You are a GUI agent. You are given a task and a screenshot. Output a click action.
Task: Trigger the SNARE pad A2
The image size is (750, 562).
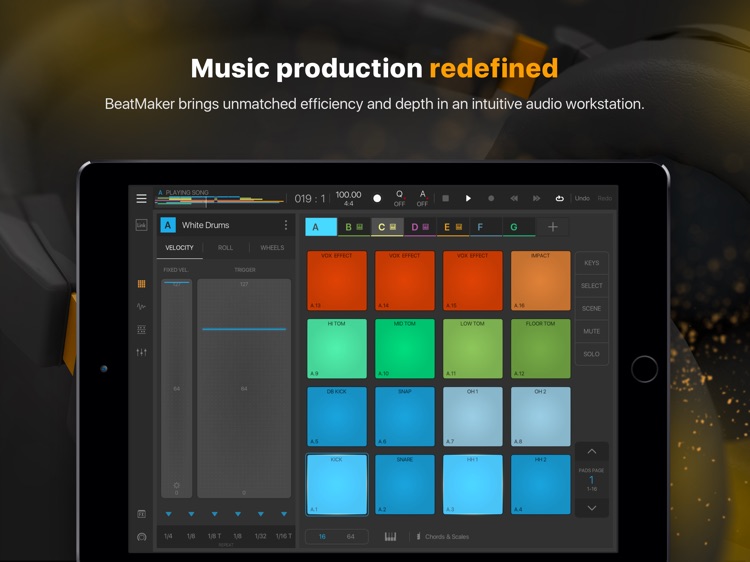click(x=405, y=485)
